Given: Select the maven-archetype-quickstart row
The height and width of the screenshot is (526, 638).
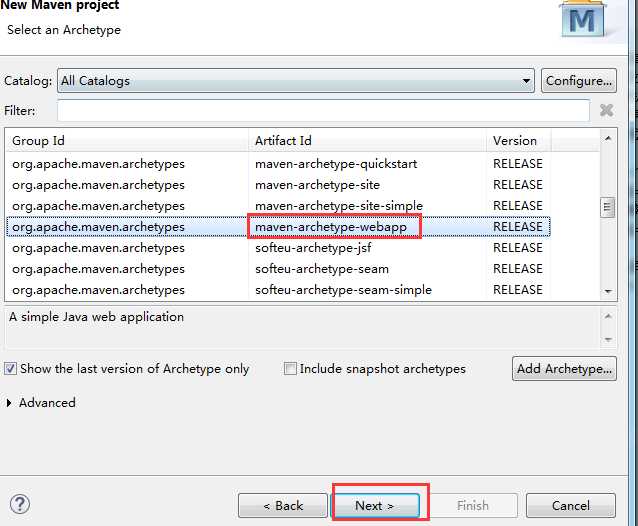Looking at the screenshot, I should tap(279, 164).
